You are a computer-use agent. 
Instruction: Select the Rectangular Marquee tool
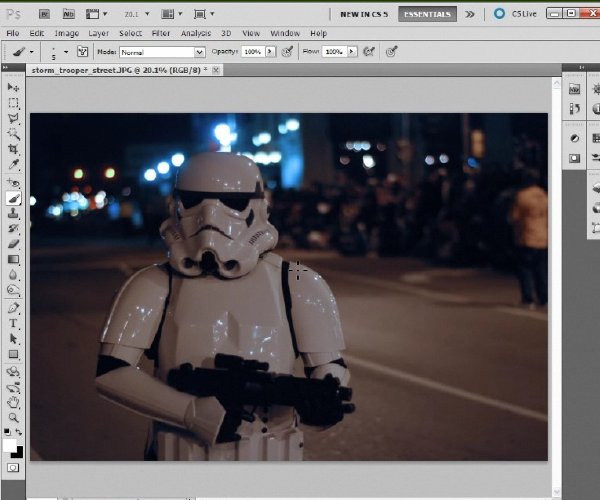13,103
